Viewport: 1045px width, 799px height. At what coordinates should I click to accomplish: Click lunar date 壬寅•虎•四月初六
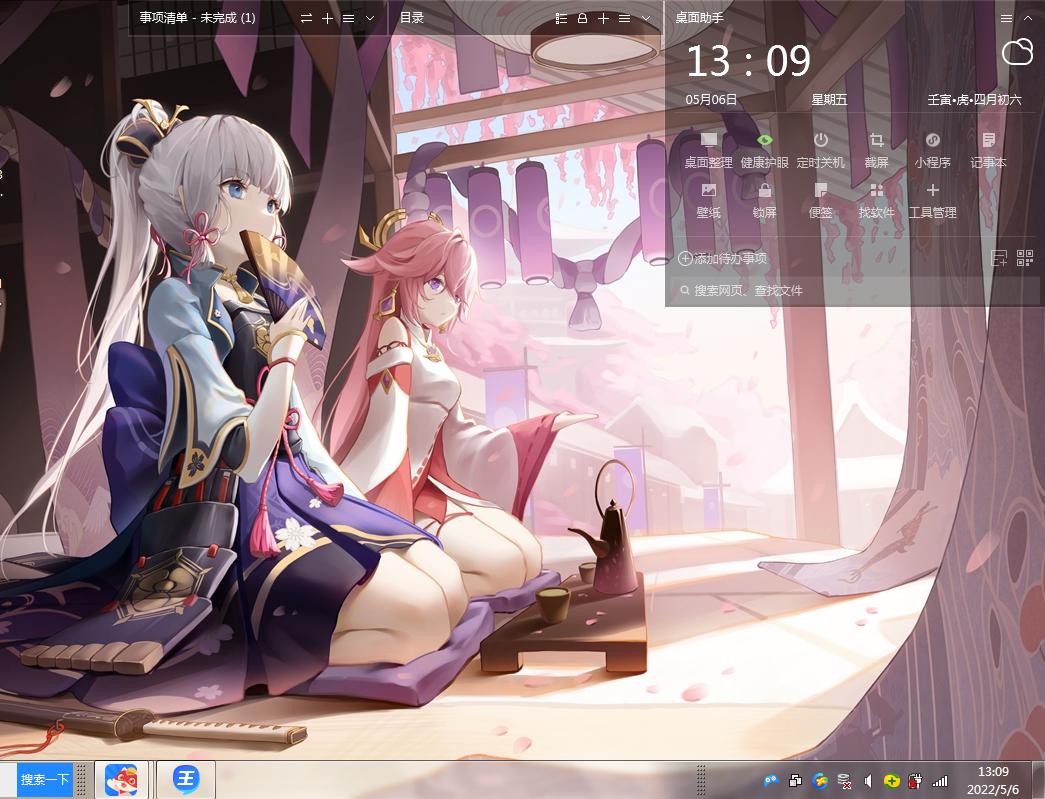tap(974, 100)
